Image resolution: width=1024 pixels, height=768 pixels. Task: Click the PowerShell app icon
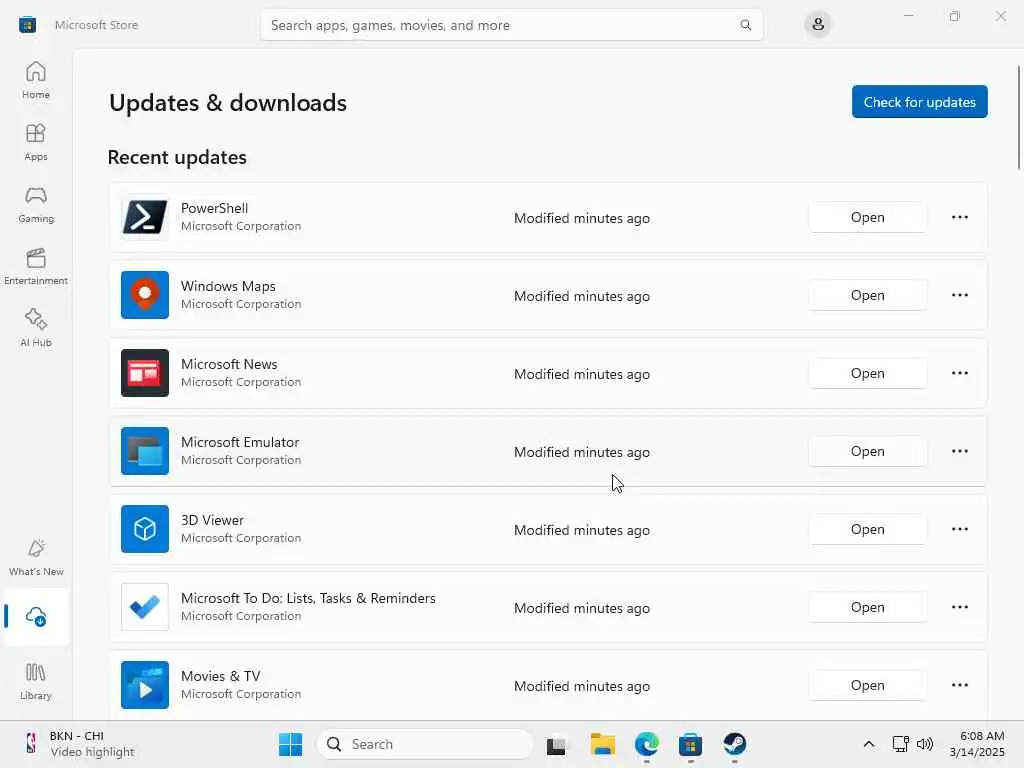(x=145, y=217)
